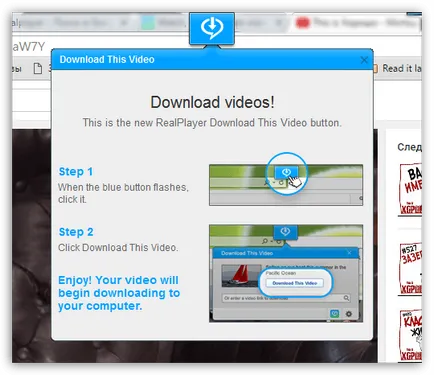
Task: Click the Step 1 illustration image
Action: [286, 185]
